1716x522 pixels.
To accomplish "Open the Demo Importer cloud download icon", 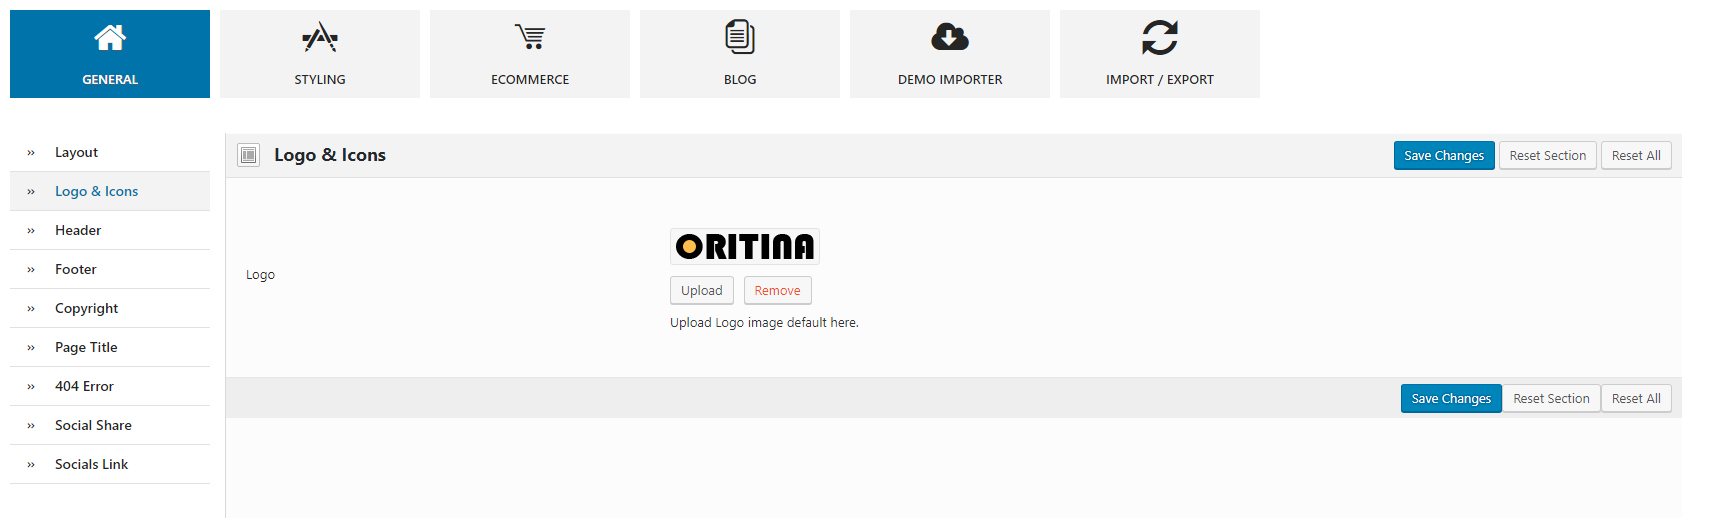I will pyautogui.click(x=950, y=37).
